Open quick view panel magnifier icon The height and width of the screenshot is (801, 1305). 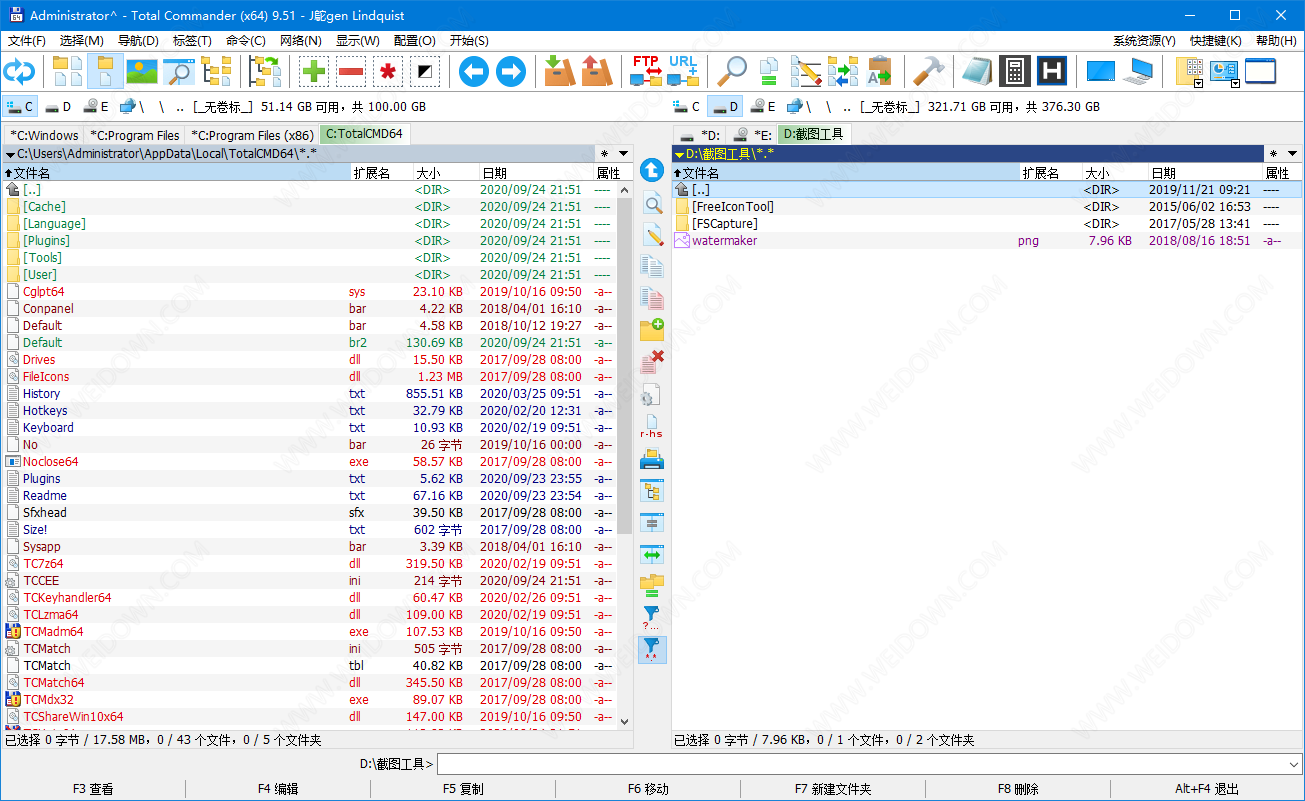[x=179, y=71]
